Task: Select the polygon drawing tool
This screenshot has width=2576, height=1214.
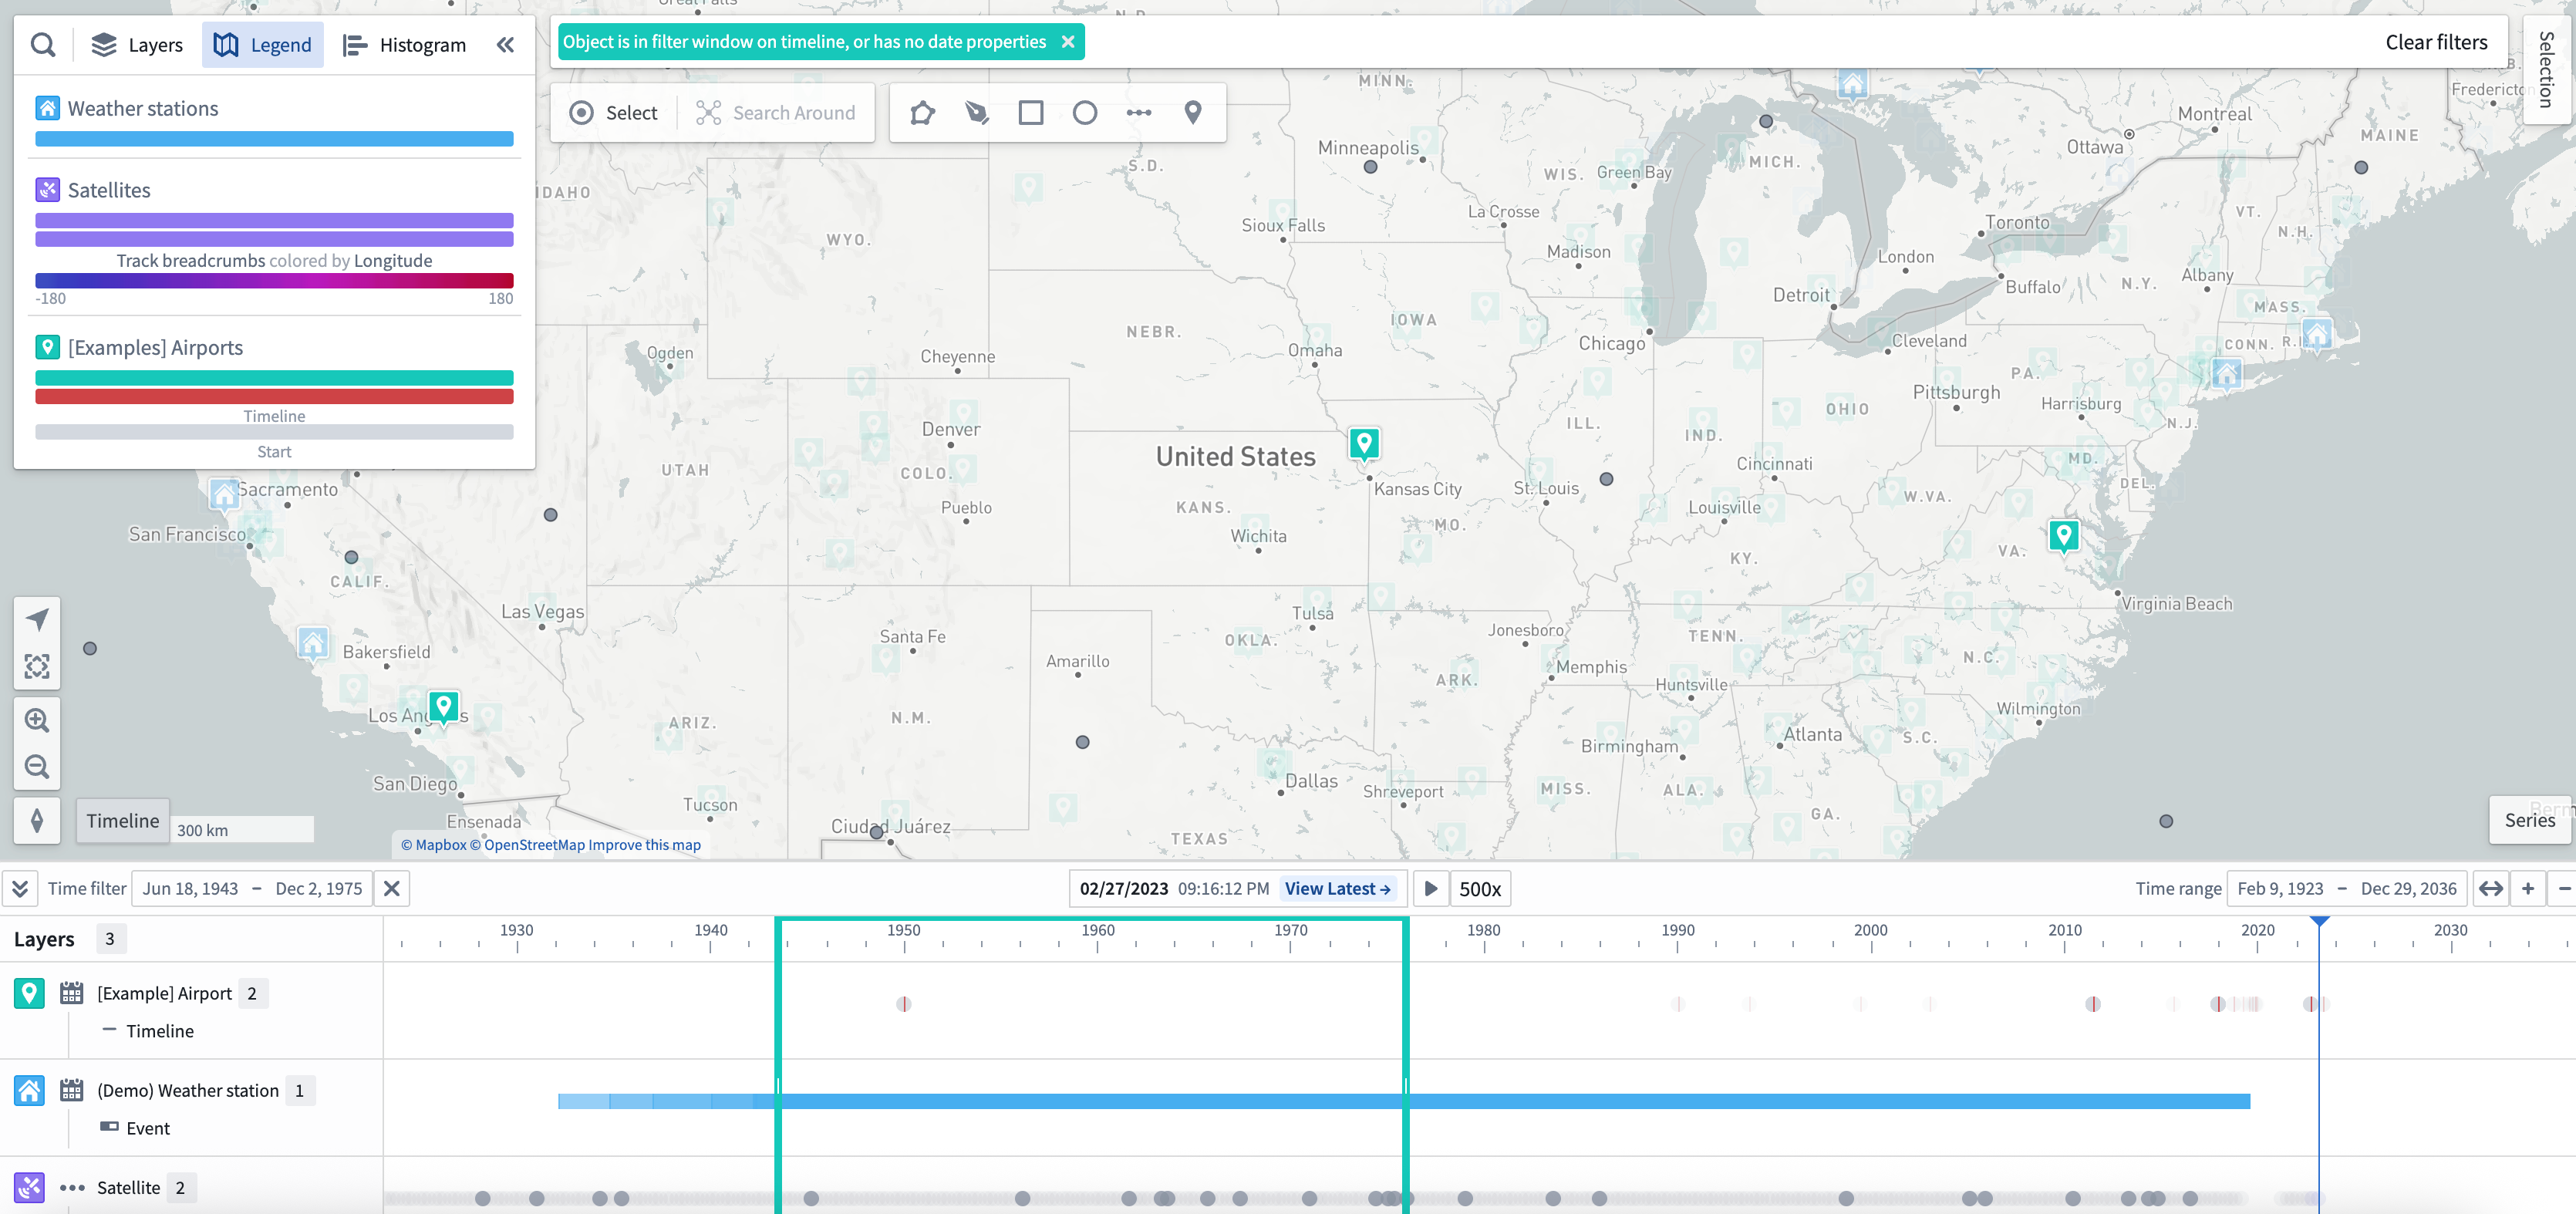Action: coord(922,113)
